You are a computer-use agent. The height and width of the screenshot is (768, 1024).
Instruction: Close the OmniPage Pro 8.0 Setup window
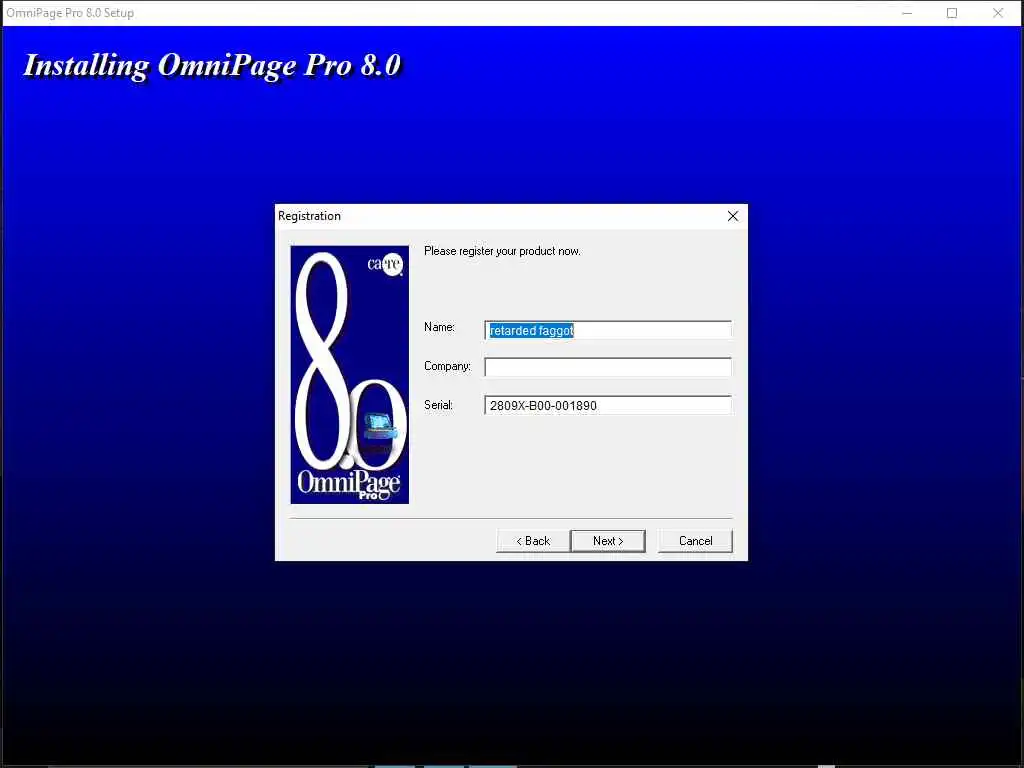(x=998, y=13)
